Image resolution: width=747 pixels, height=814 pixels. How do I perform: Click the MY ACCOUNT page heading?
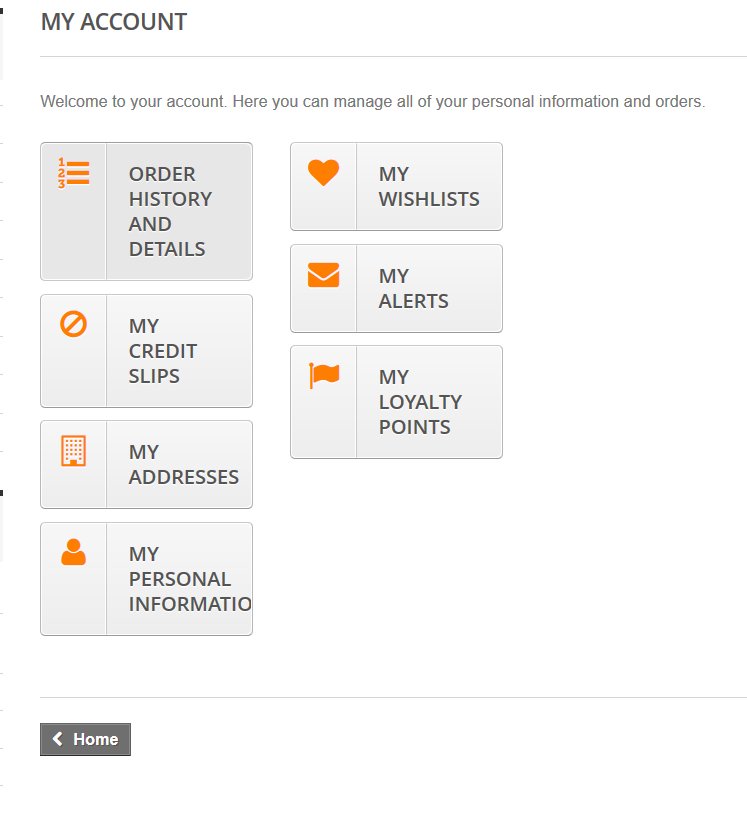pyautogui.click(x=114, y=22)
